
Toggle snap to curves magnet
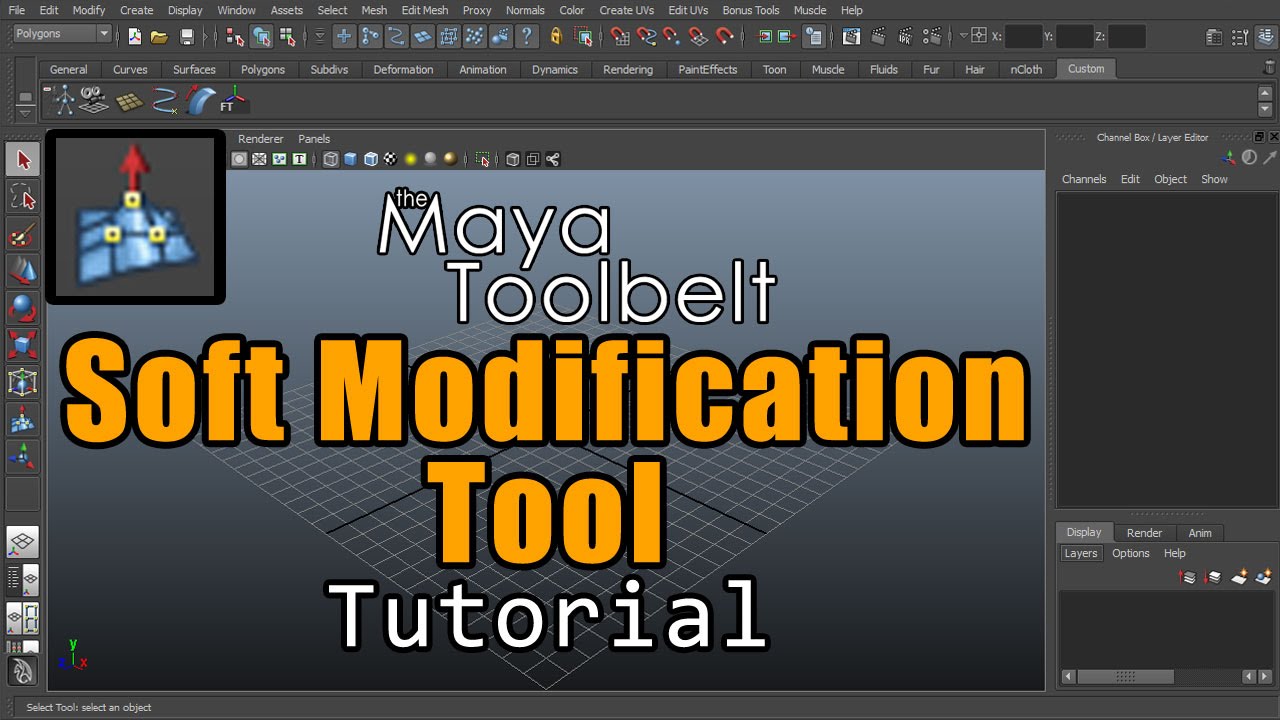point(647,37)
